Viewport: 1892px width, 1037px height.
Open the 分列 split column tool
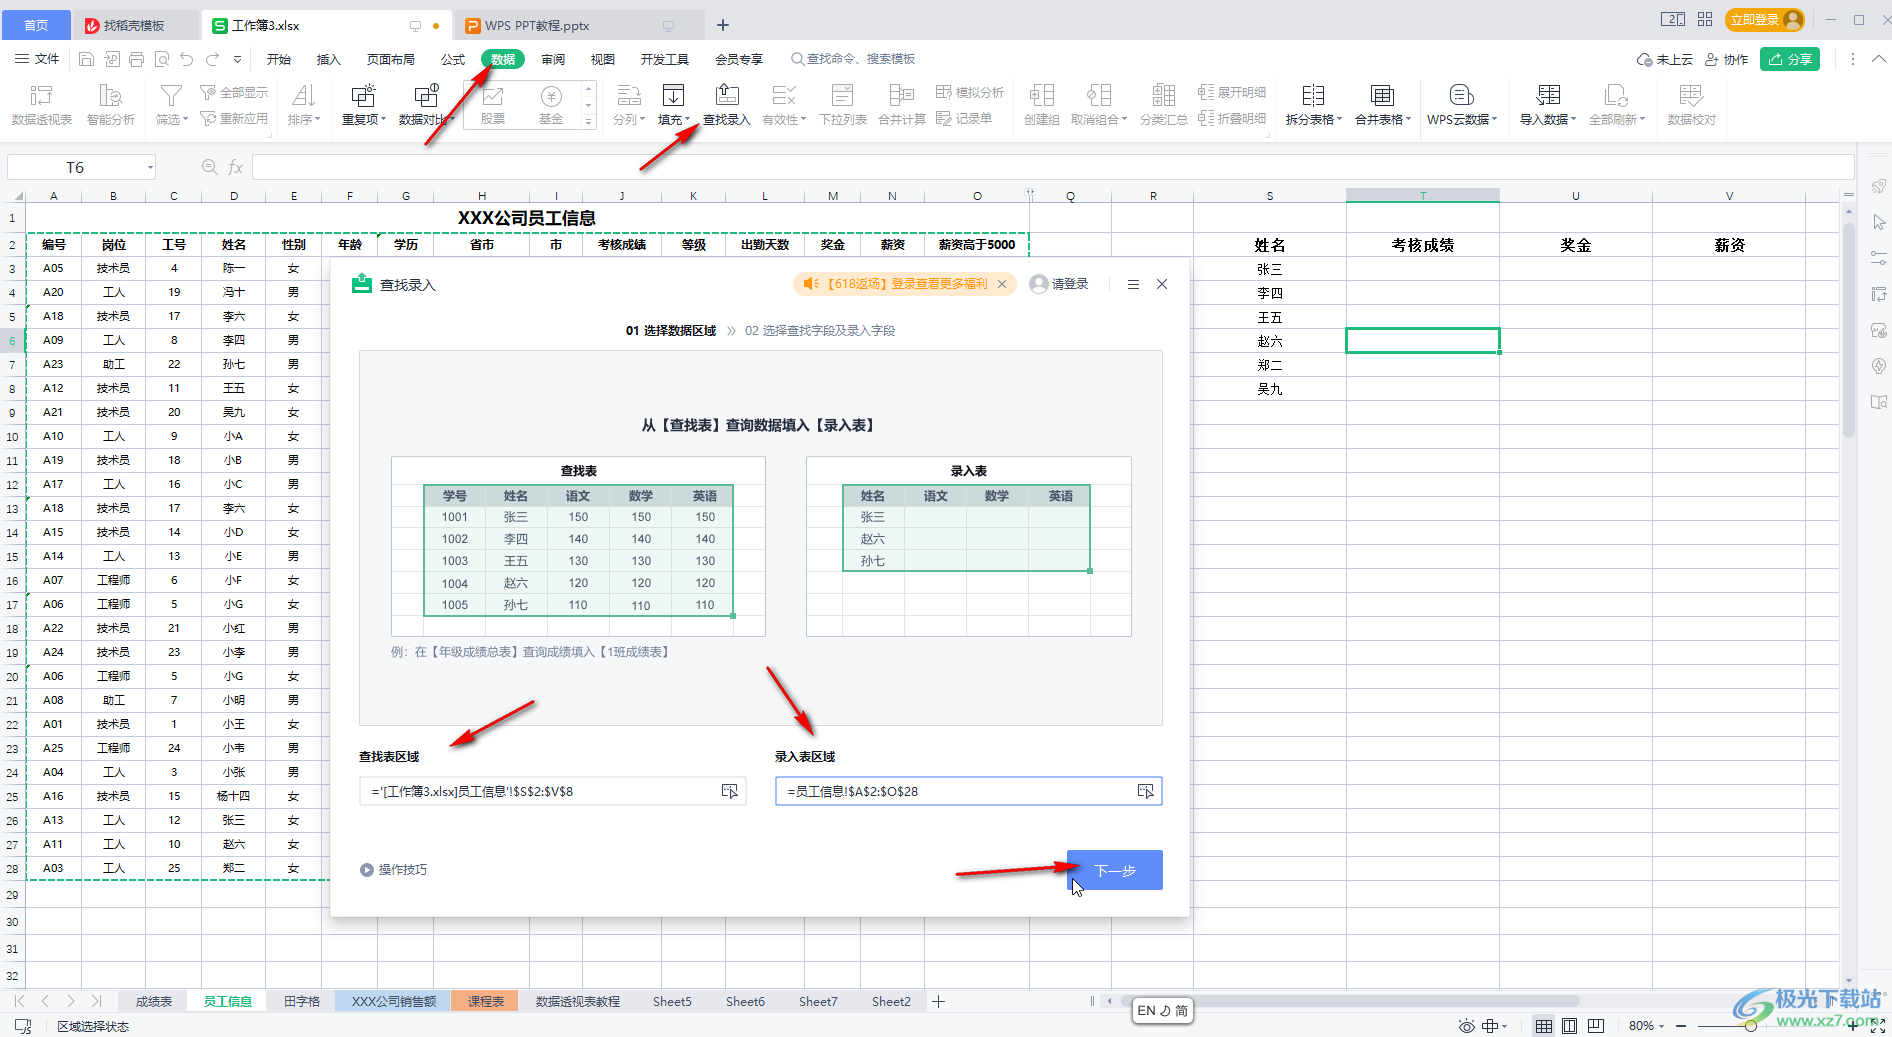[628, 105]
